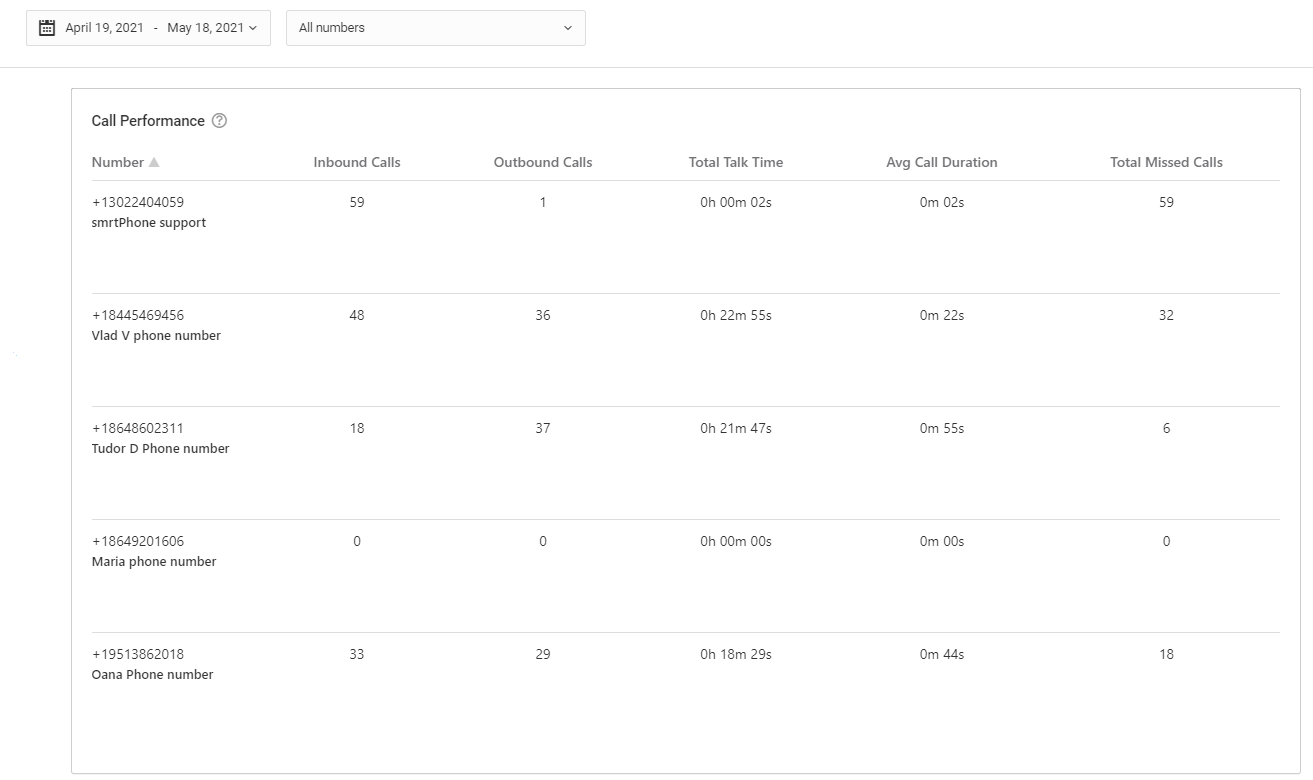1313x780 pixels.
Task: Select Tudor D Phone number entry
Action: coord(160,449)
